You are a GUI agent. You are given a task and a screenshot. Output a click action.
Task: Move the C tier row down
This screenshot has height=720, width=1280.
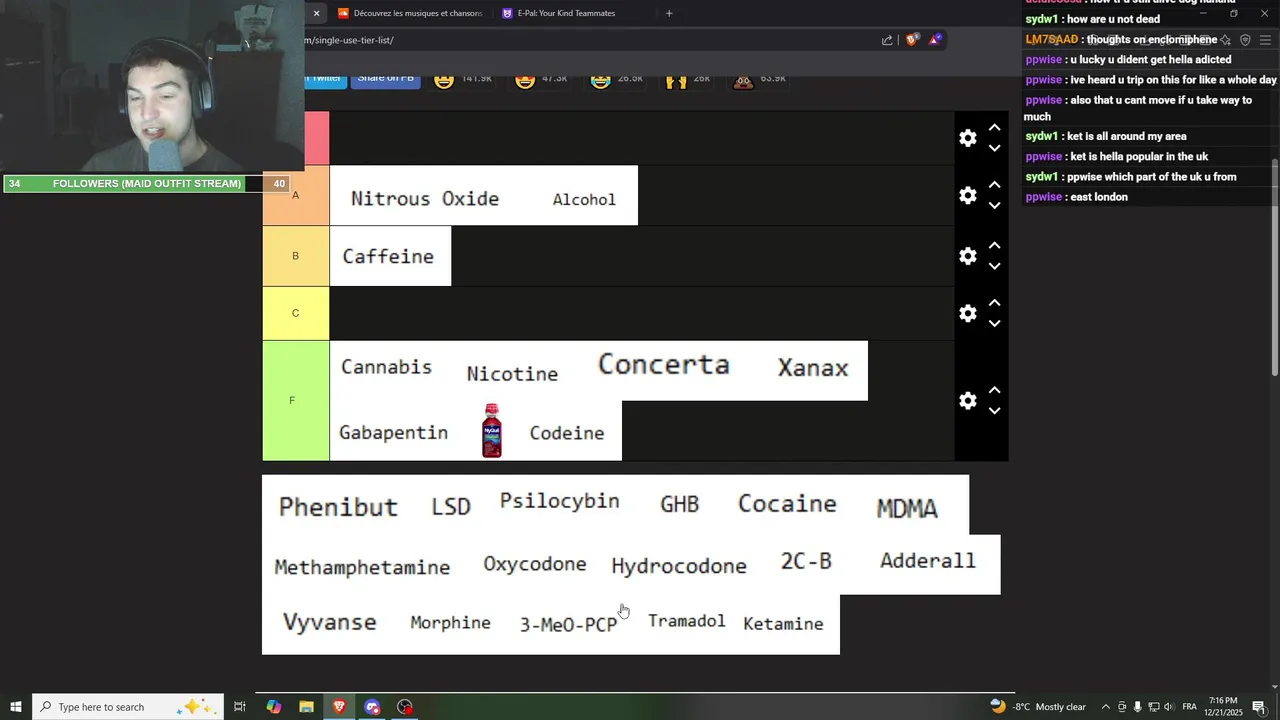(x=994, y=323)
